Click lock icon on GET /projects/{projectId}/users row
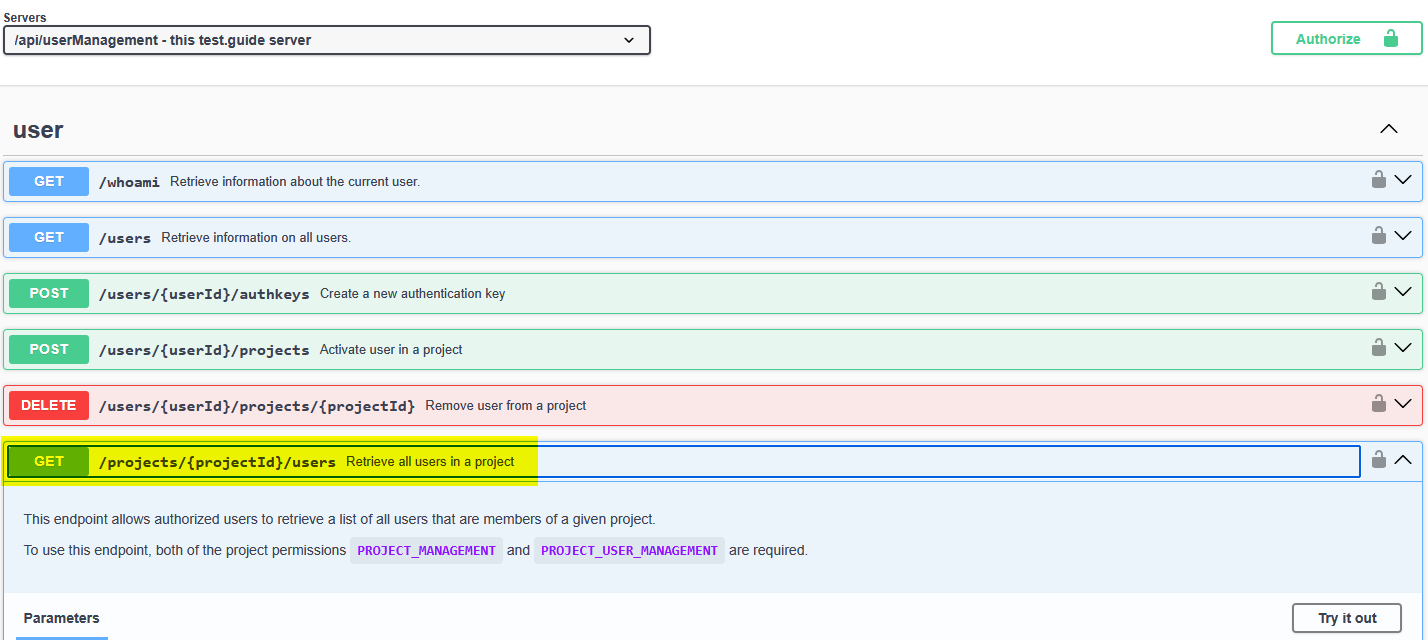Screen dimensions: 1428x640 1378,460
